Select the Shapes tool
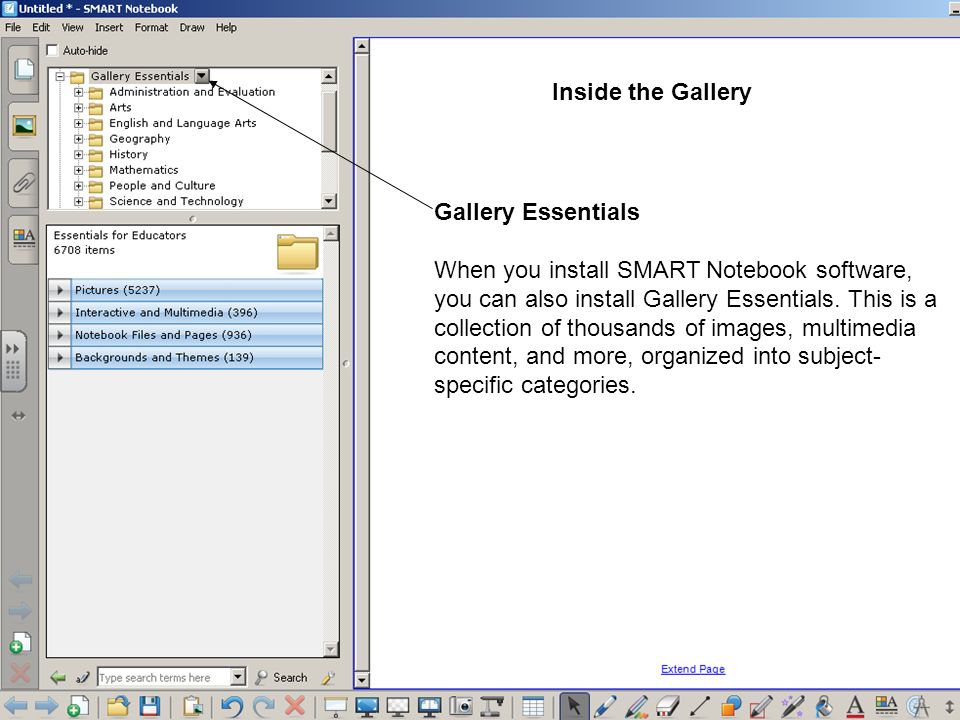 [x=730, y=707]
